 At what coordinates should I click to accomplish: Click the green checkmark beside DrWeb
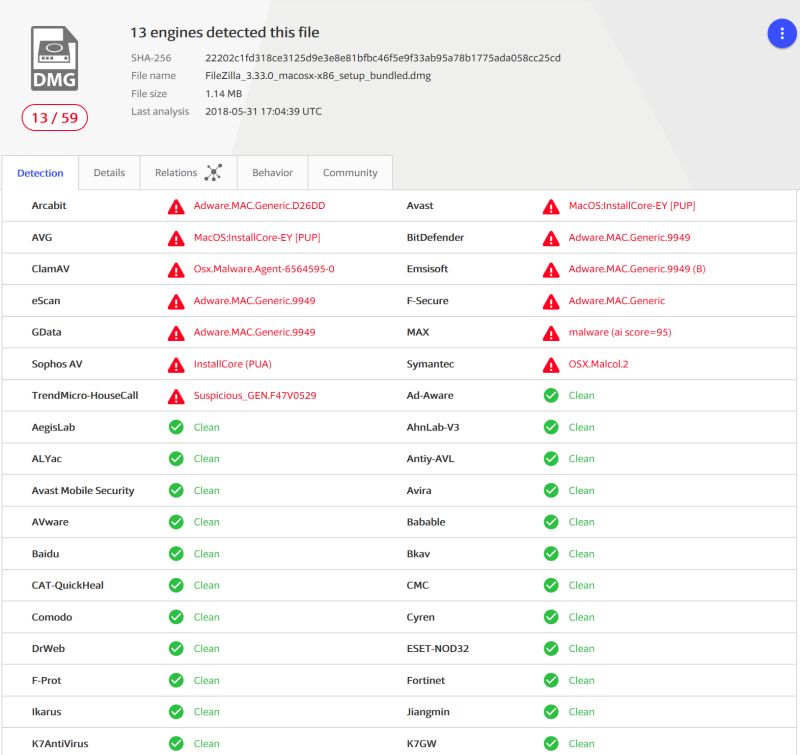coord(176,648)
